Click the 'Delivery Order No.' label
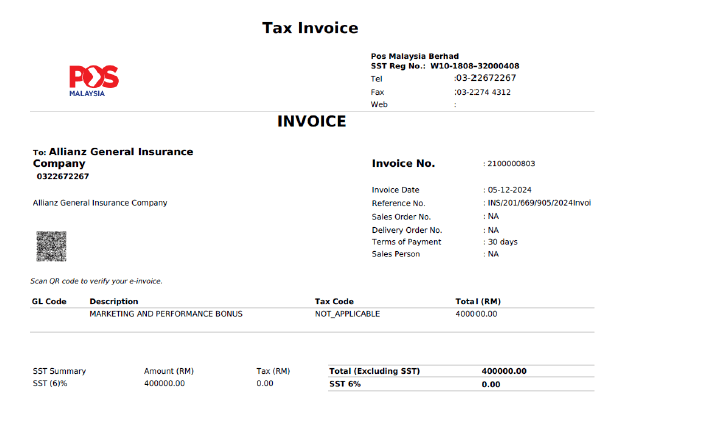This screenshot has height=421, width=713. click(407, 230)
